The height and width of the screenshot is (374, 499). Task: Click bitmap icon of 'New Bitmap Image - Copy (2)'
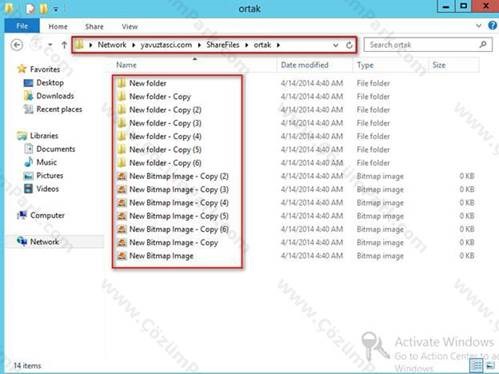pos(122,176)
